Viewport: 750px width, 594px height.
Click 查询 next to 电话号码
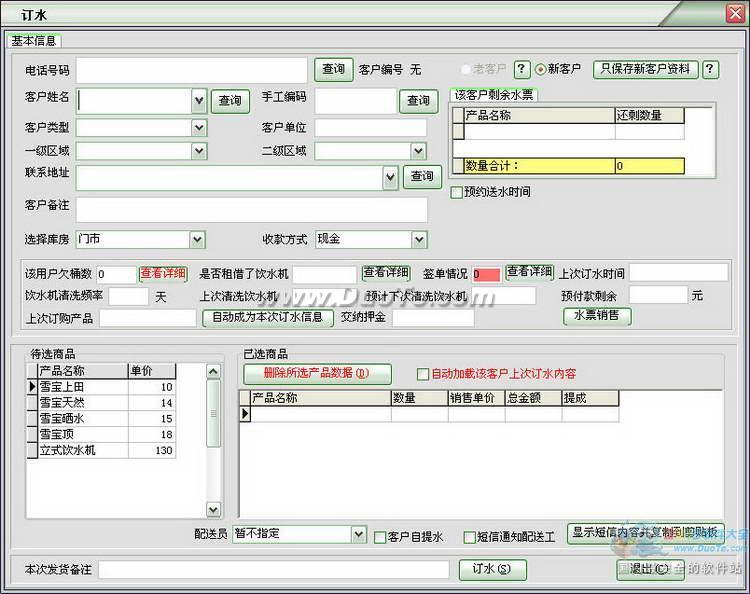tap(333, 69)
